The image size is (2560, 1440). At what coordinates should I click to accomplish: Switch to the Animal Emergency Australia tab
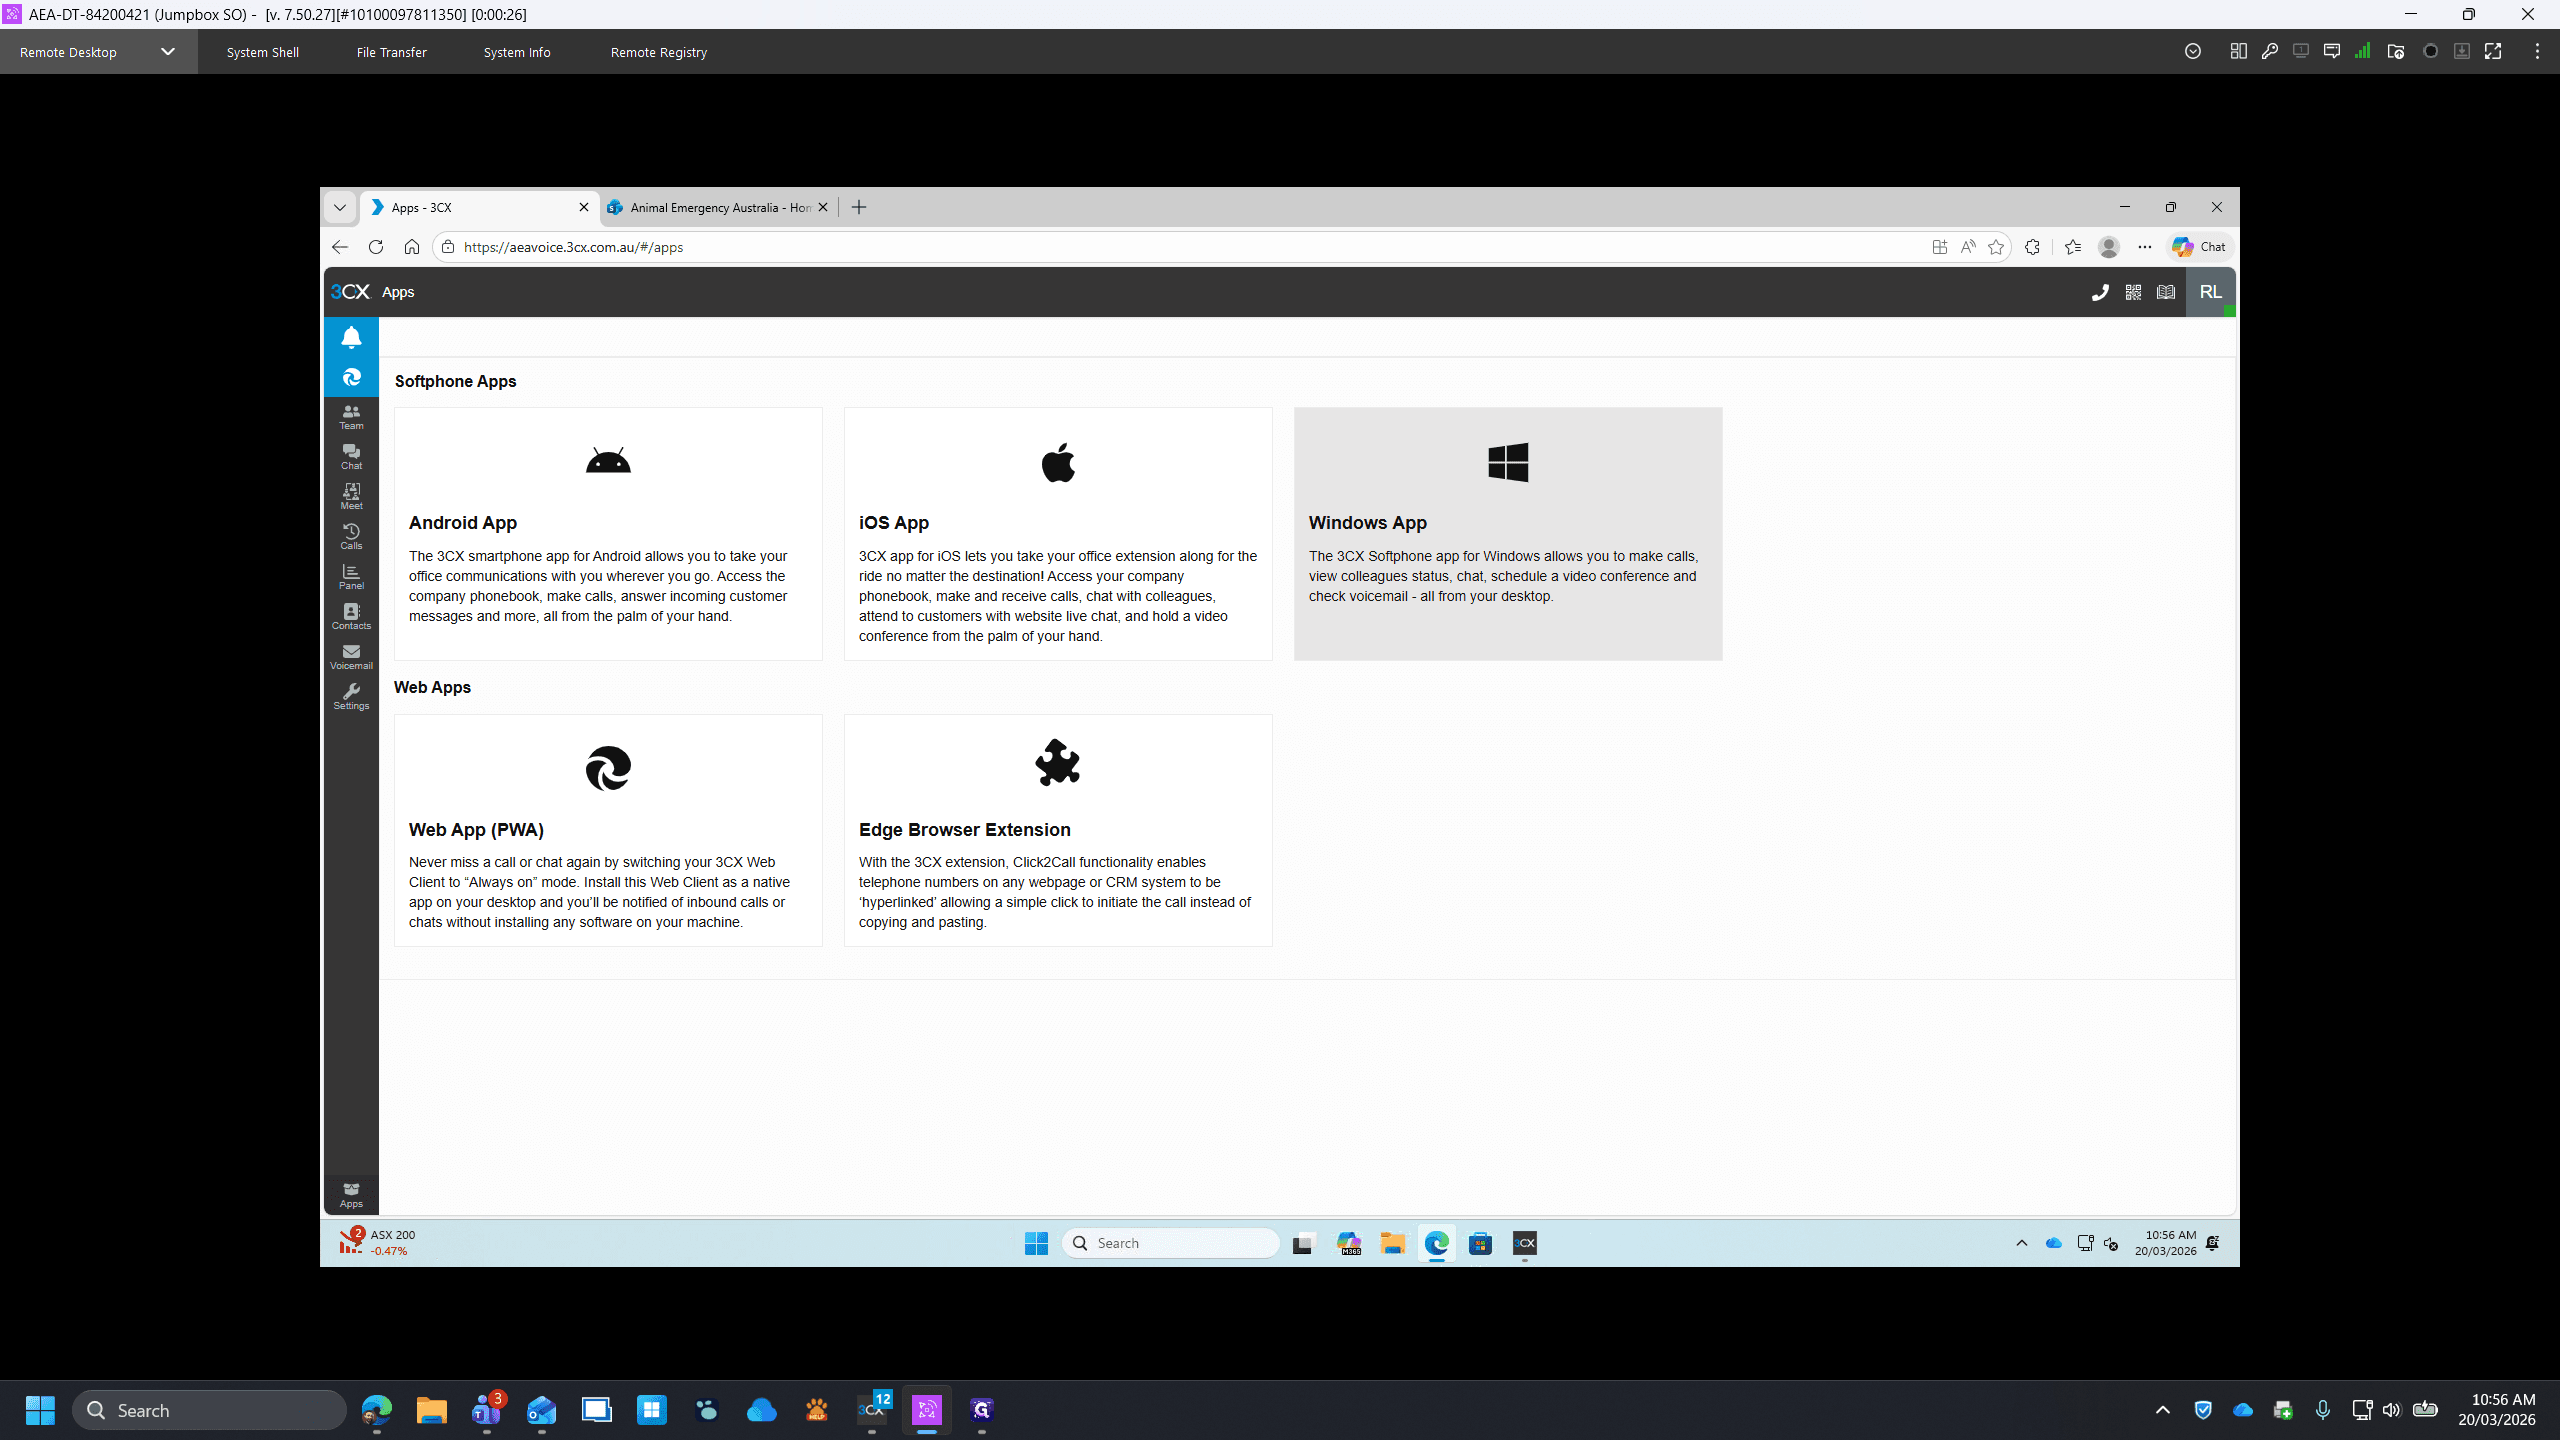click(718, 207)
